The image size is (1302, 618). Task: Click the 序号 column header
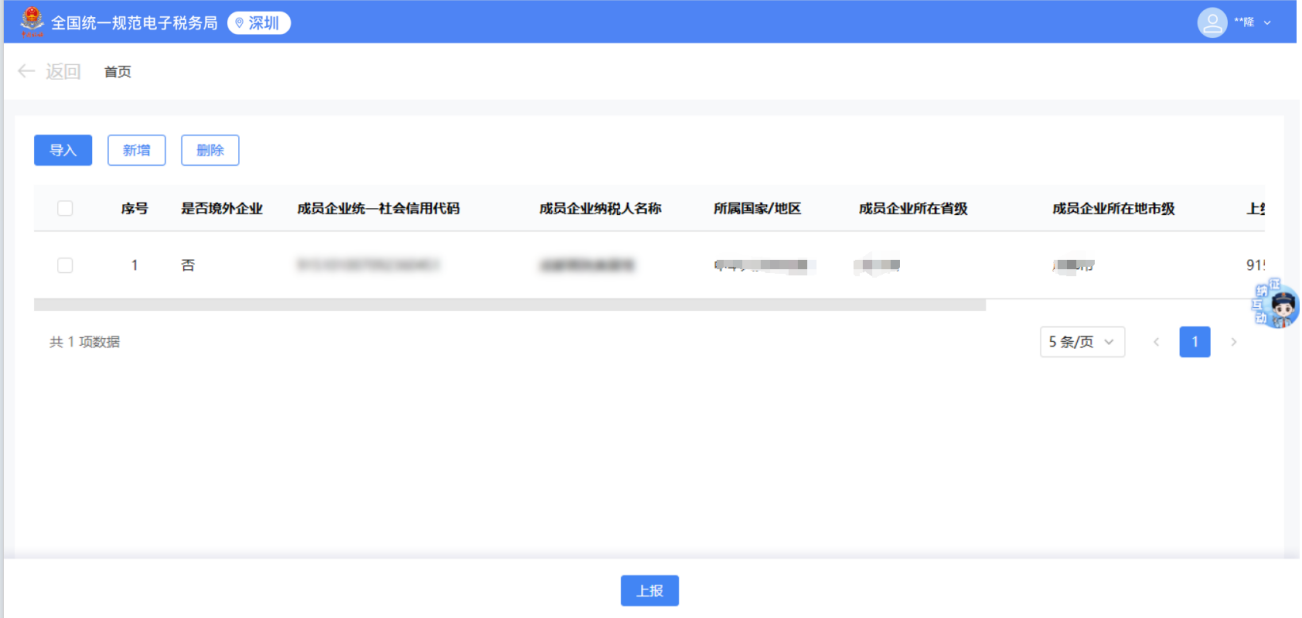[x=135, y=208]
